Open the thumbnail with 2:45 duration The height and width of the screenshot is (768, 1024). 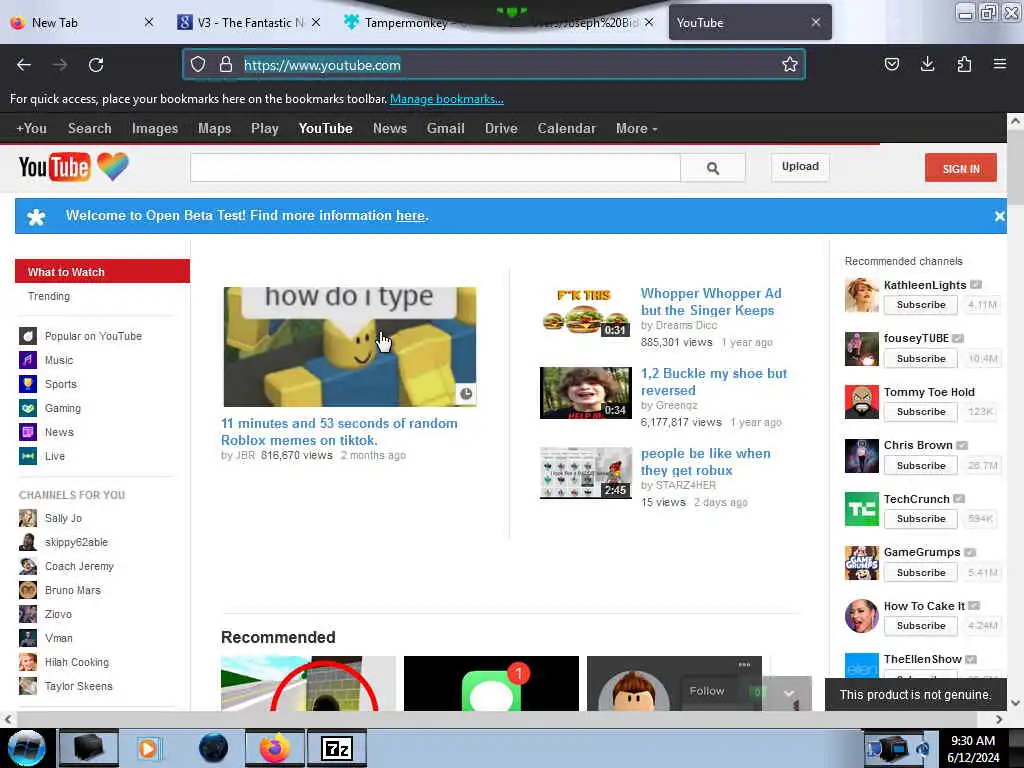(585, 473)
